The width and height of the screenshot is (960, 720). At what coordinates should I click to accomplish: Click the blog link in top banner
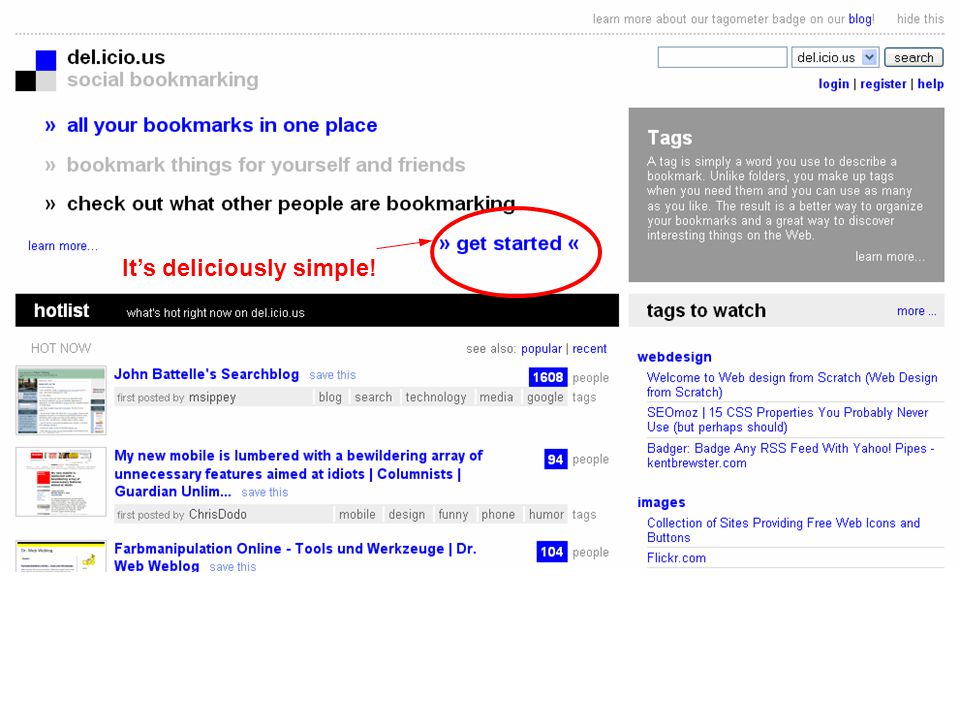(860, 19)
